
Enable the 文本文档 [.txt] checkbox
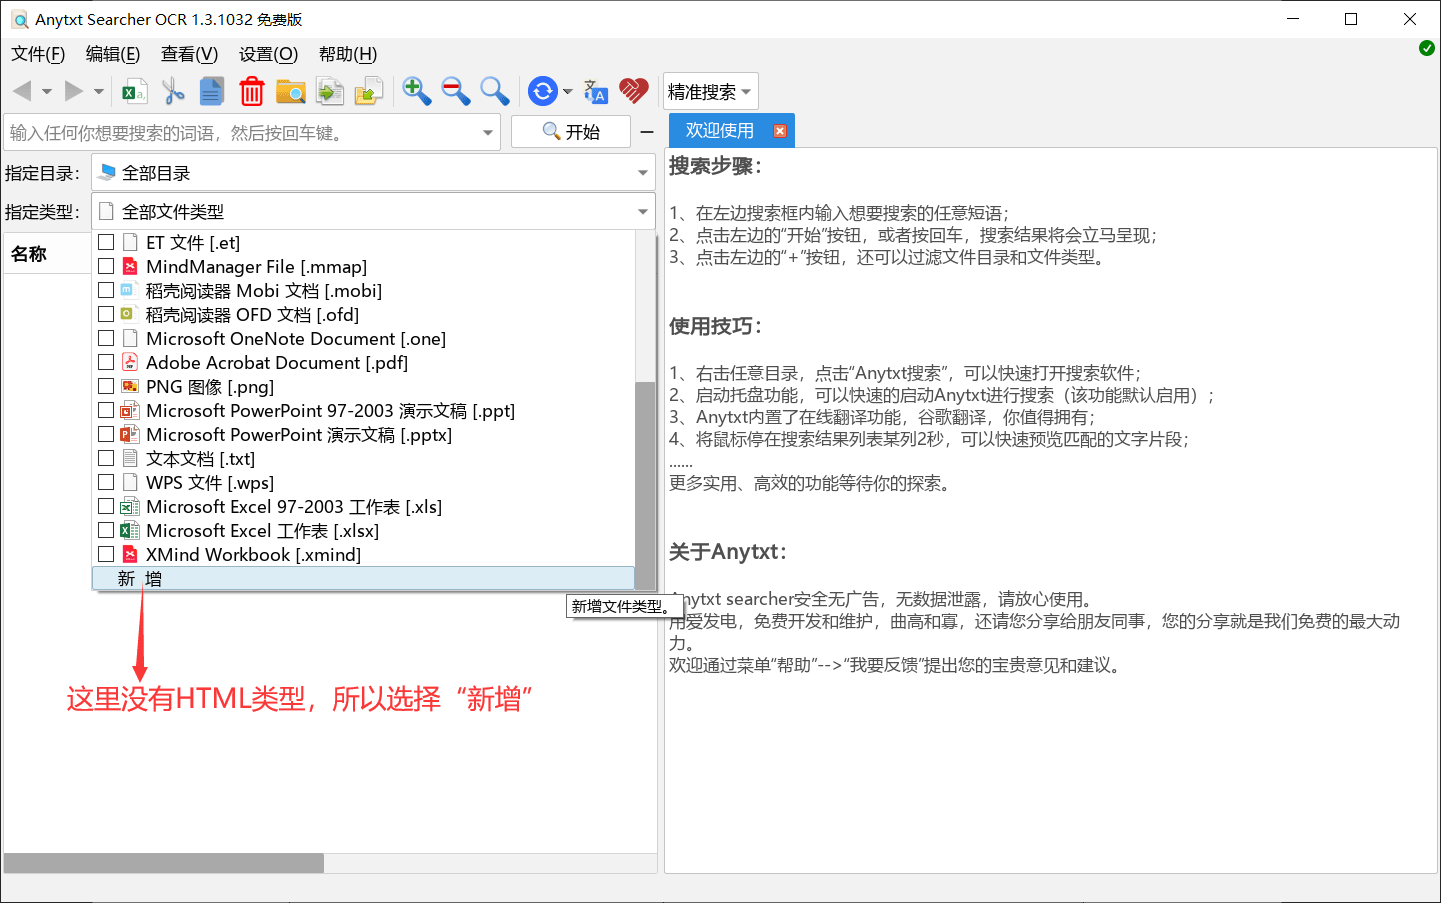click(106, 458)
